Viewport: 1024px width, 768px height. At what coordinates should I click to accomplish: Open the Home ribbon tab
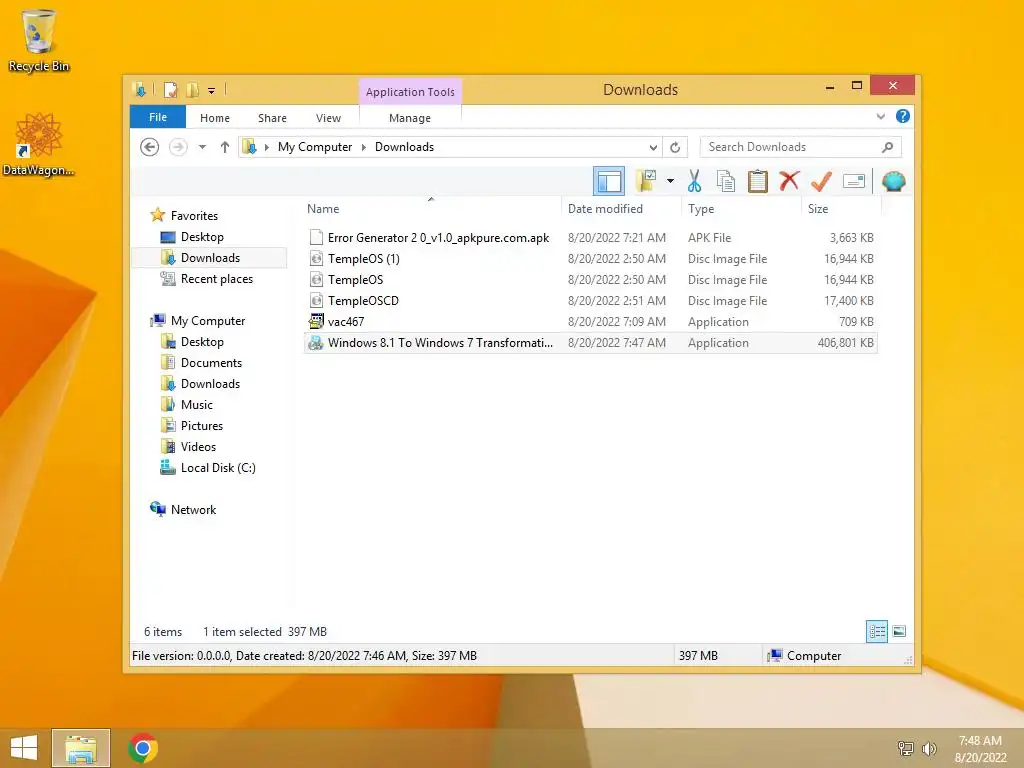click(215, 118)
